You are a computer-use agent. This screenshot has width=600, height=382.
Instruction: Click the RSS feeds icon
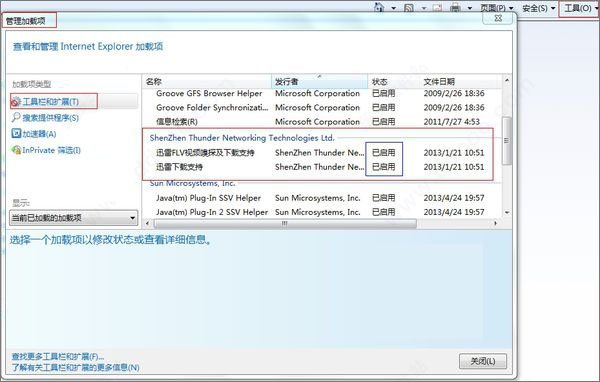(409, 8)
